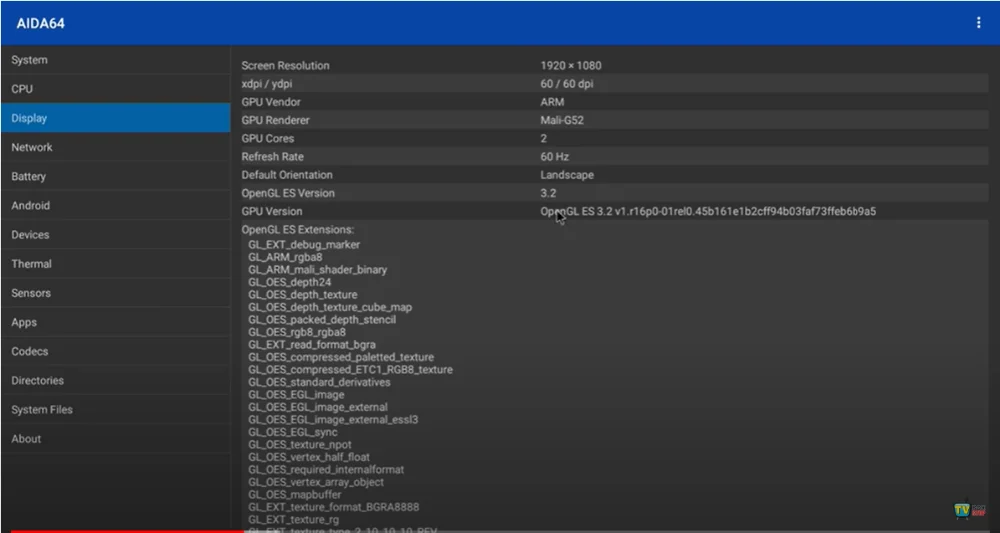Select the xdpi / ydpi label
Screen dimensions: 1000x533
267,84
